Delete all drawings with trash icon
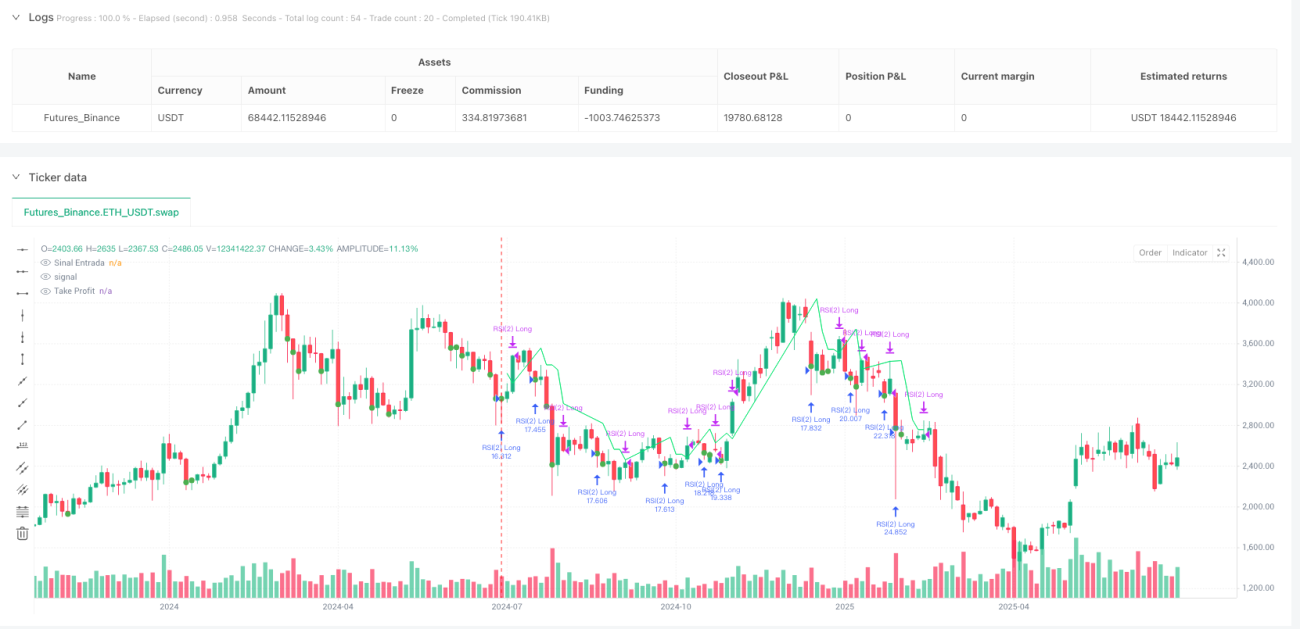Image resolution: width=1300 pixels, height=629 pixels. click(x=22, y=534)
